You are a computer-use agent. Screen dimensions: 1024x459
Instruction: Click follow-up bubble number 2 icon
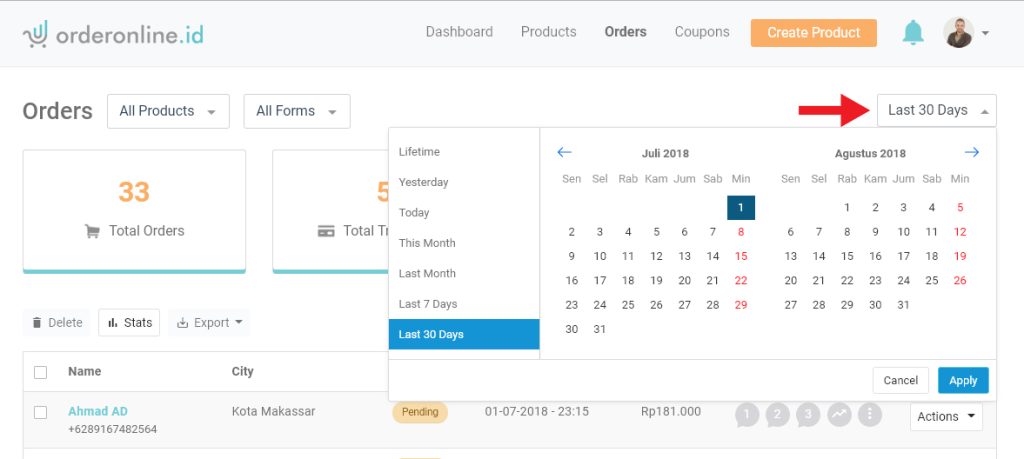tap(778, 414)
